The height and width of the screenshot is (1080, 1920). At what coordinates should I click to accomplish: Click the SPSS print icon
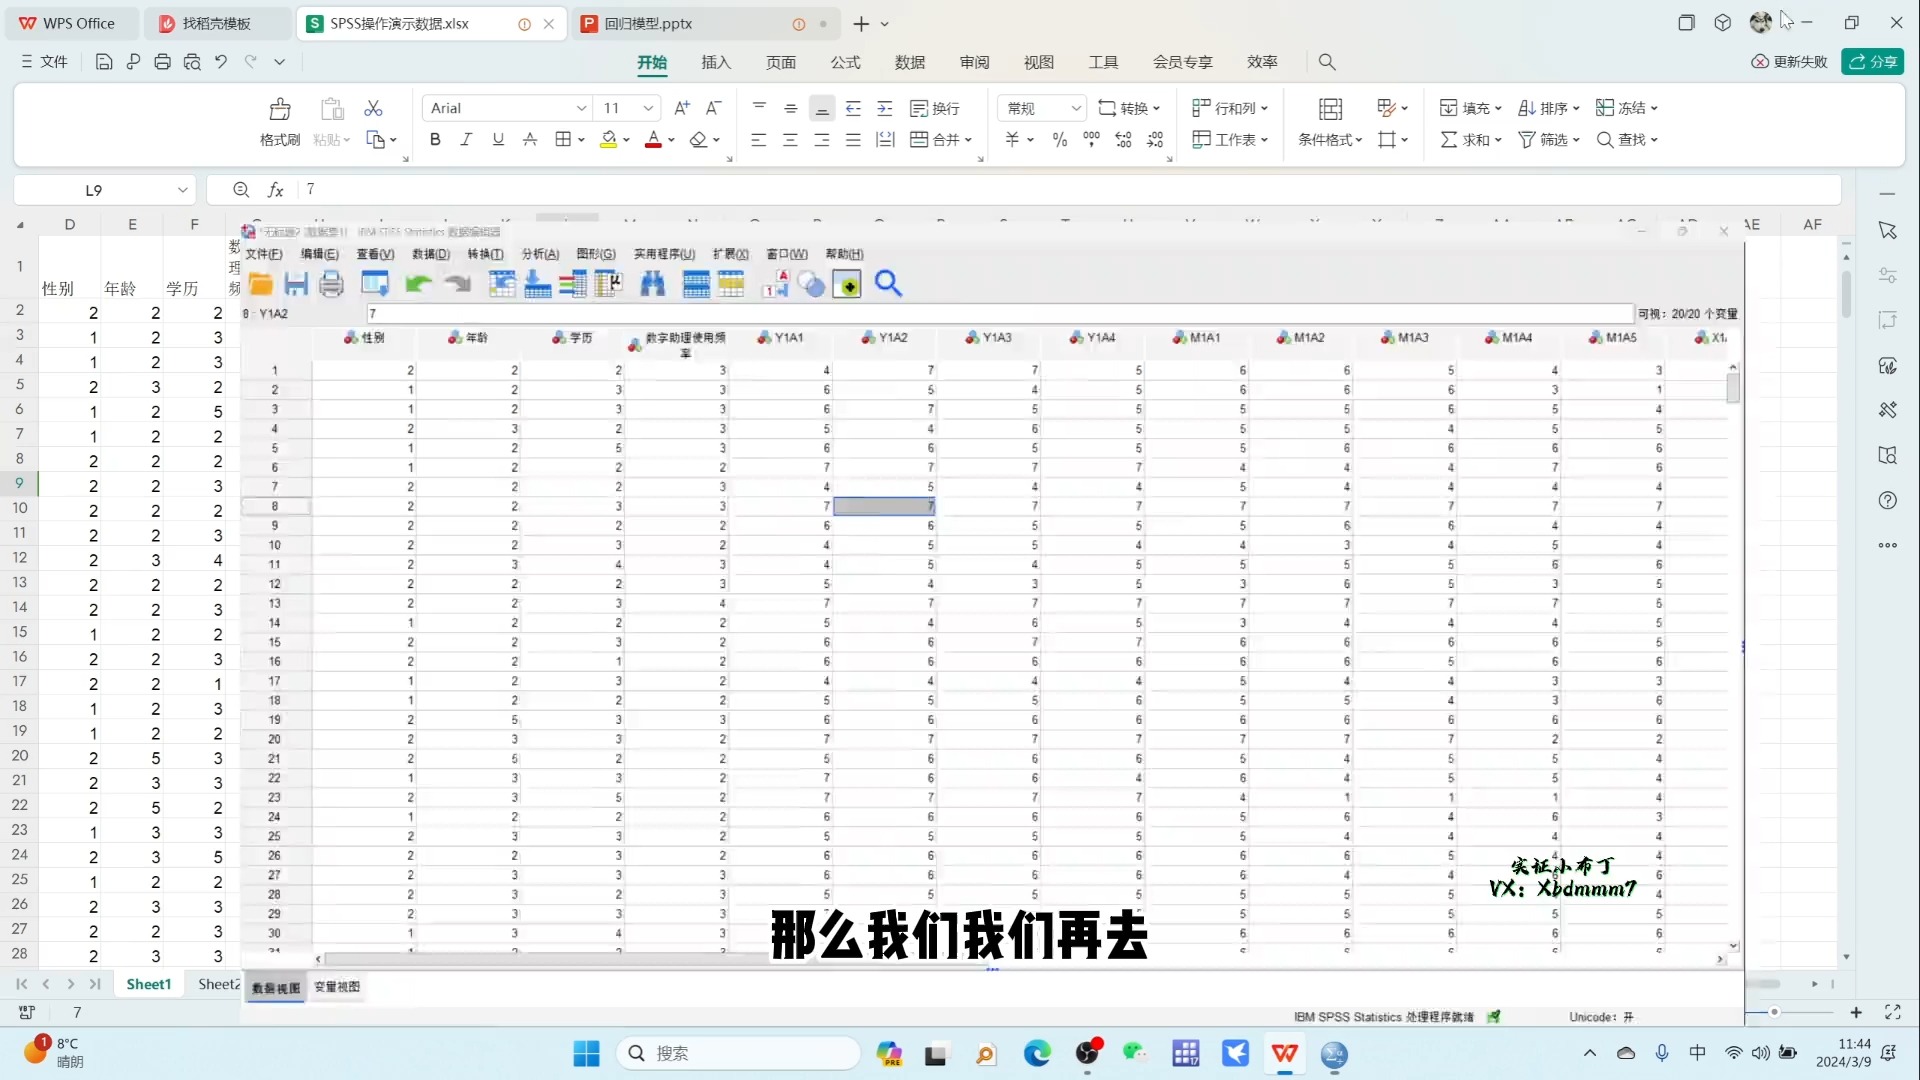tap(331, 284)
